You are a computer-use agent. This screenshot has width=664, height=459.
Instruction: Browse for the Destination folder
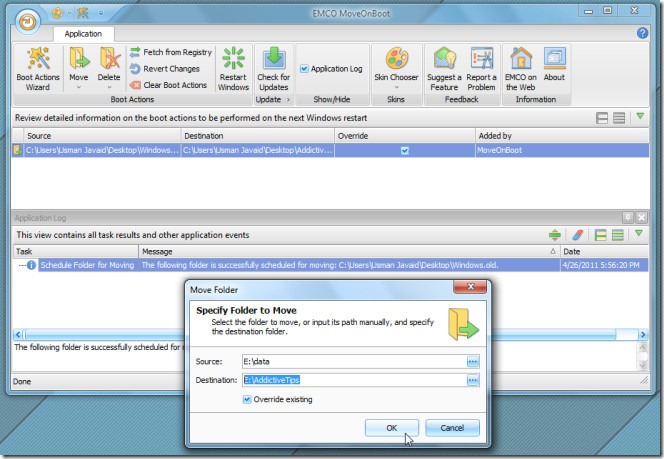click(473, 380)
